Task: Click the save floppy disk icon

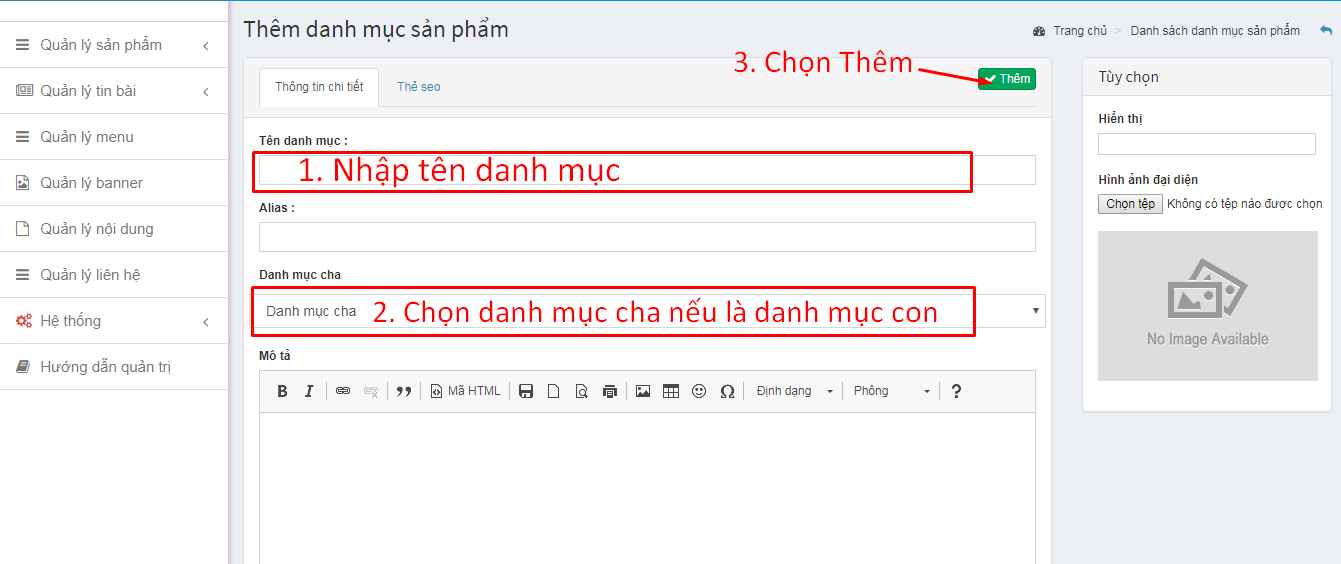Action: coord(526,391)
